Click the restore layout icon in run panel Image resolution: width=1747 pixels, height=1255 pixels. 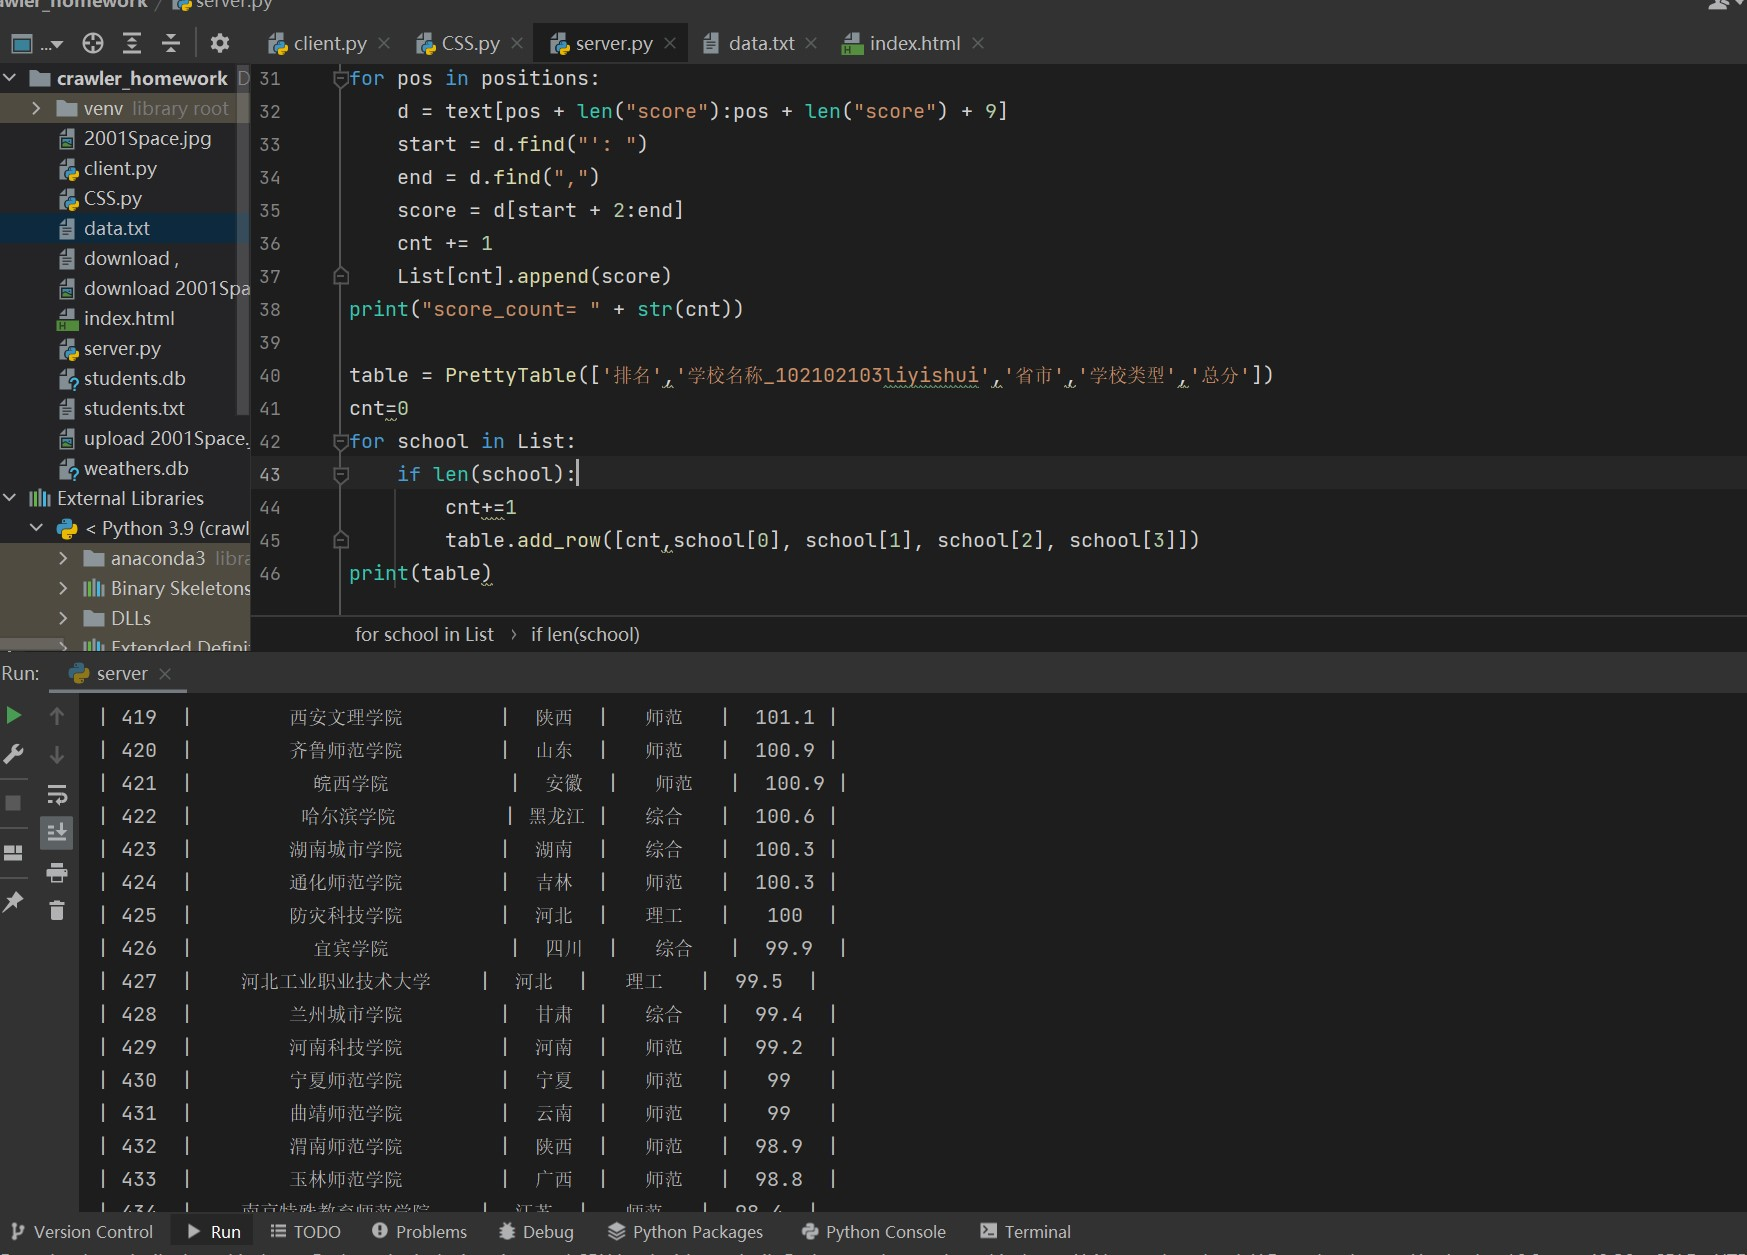tap(14, 853)
